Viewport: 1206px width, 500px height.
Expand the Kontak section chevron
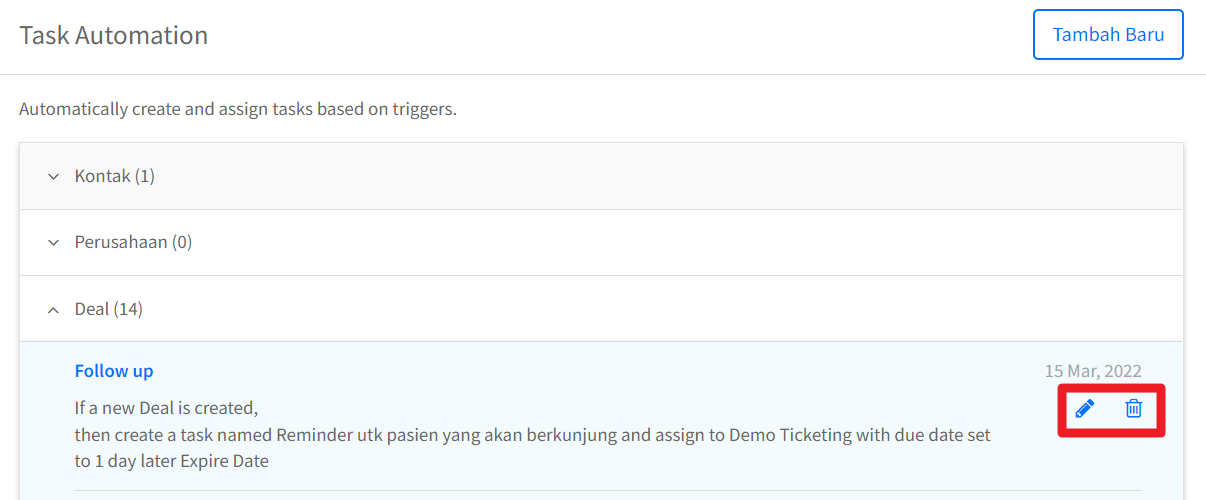[54, 177]
